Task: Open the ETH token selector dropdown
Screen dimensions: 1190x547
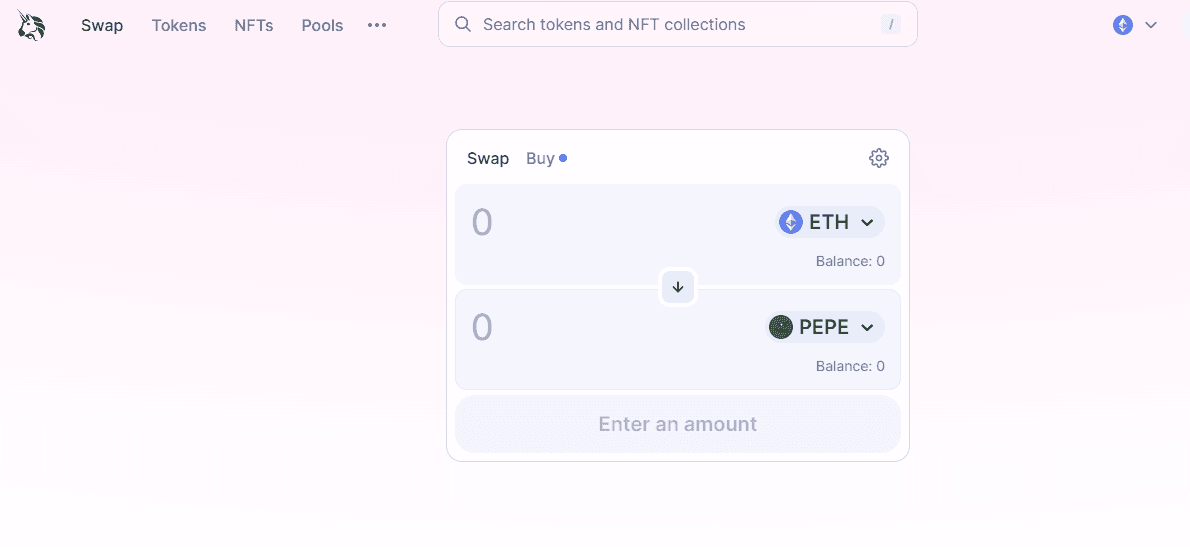Action: pos(830,222)
